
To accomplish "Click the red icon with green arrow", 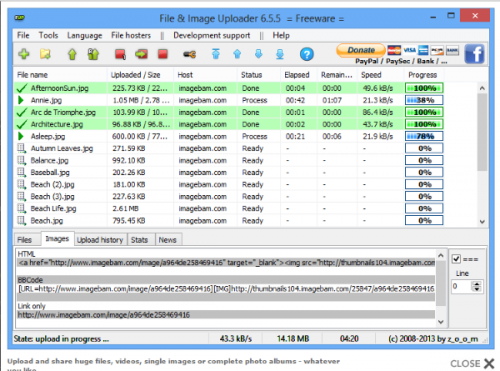I will click(x=141, y=54).
